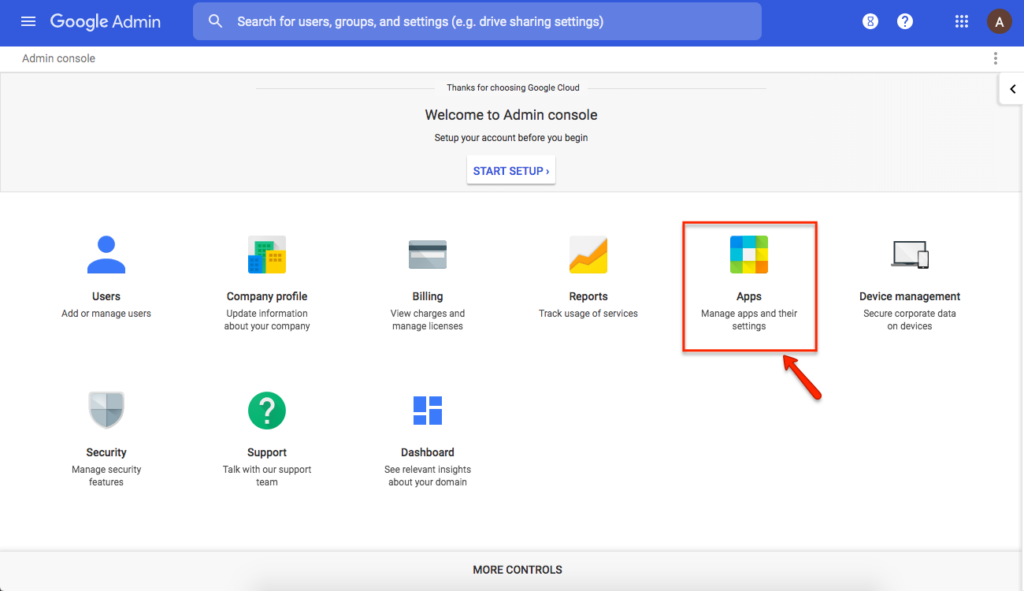Open the Security shield icon

tap(106, 410)
